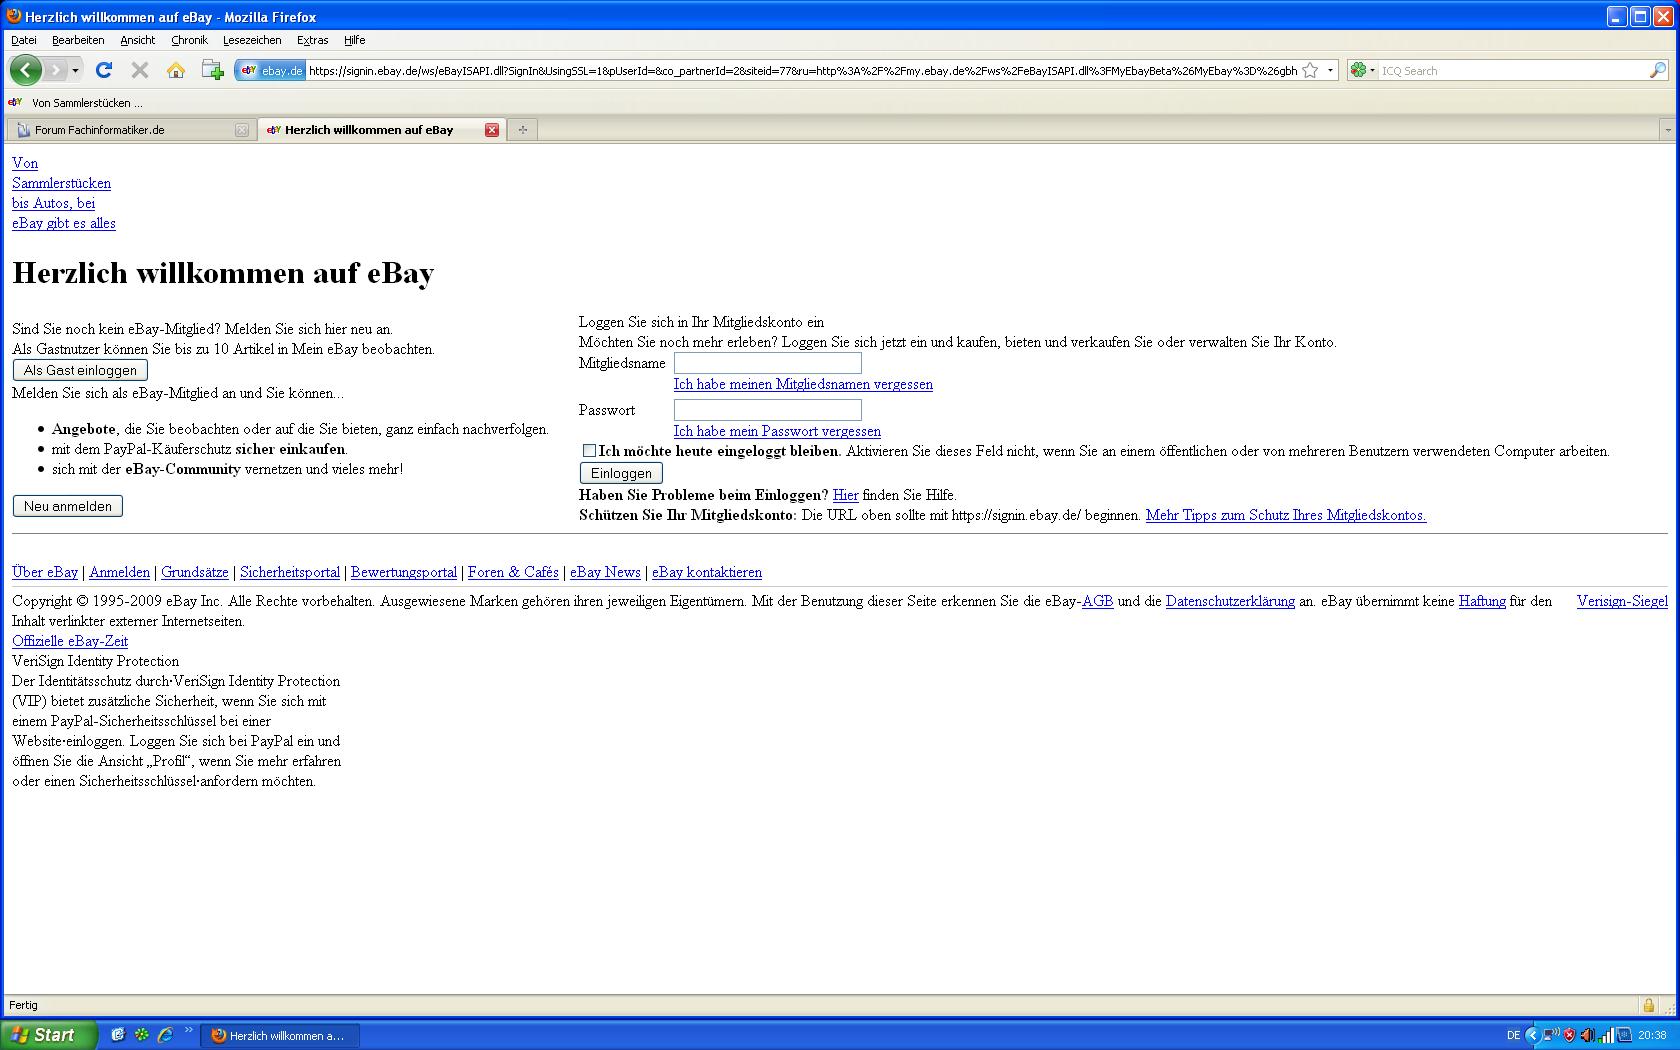Click the Firefox taskbar button
Image resolution: width=1680 pixels, height=1050 pixels.
[280, 1035]
